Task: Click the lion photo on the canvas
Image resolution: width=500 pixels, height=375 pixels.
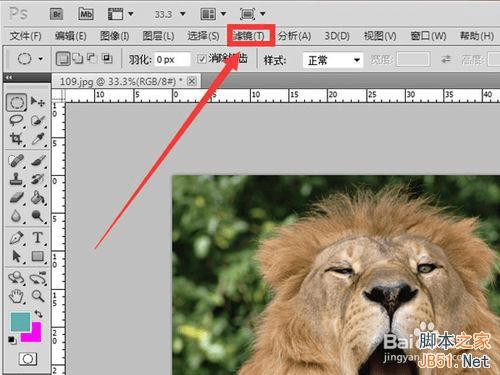Action: pos(336,275)
